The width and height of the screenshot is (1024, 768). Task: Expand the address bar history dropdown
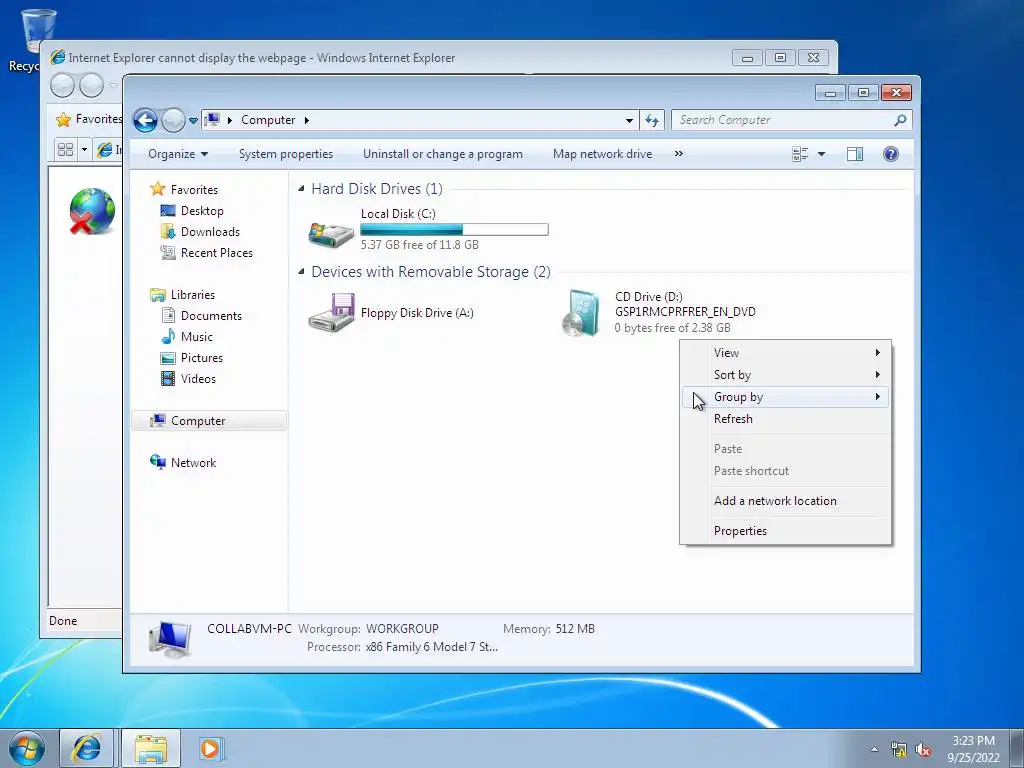click(629, 120)
